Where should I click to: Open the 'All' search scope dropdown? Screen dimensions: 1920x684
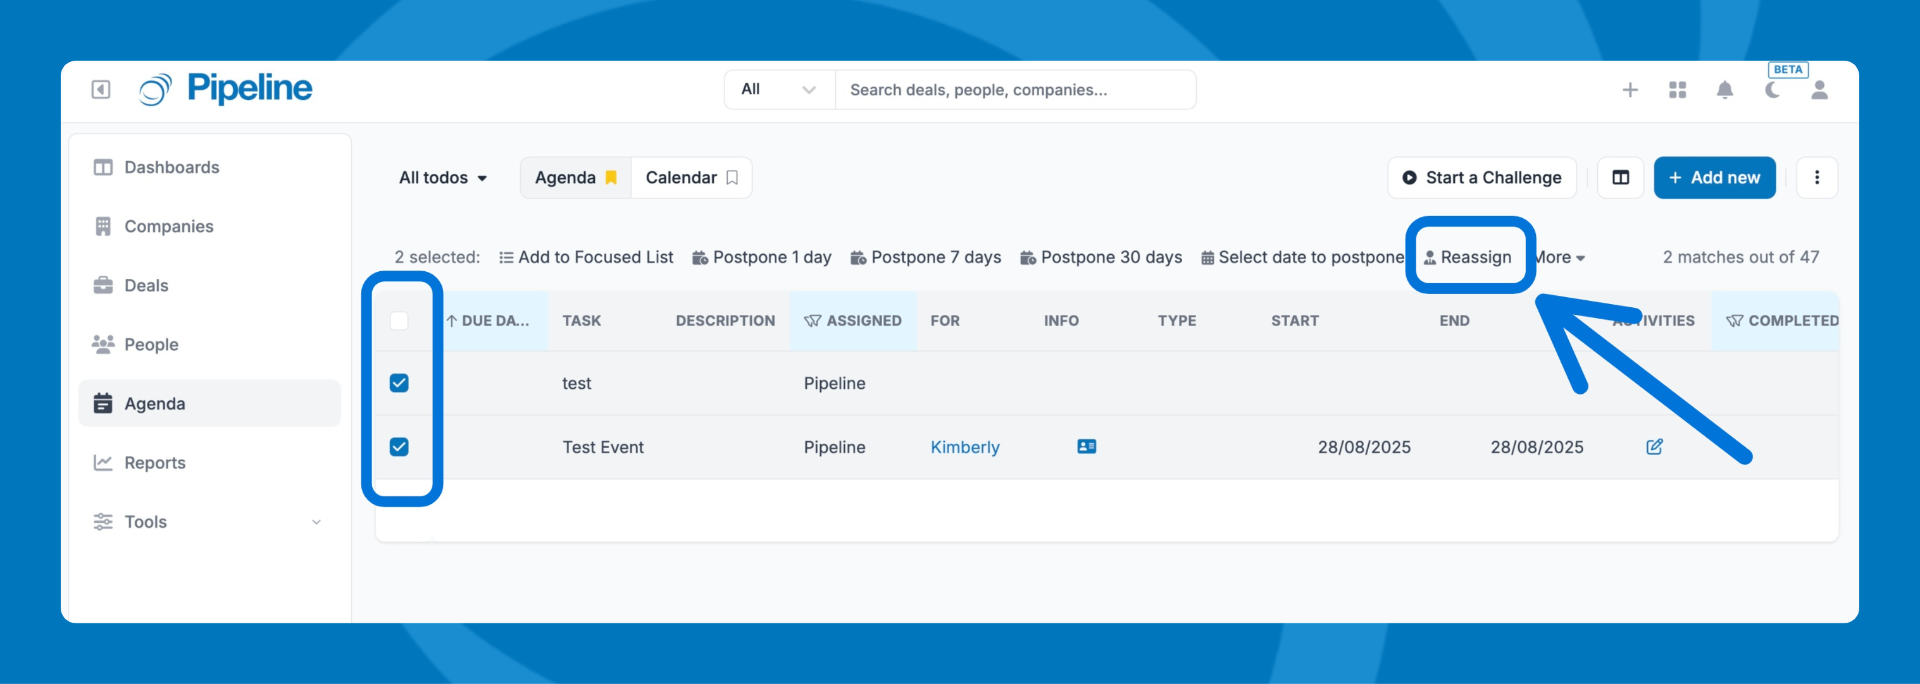779,90
